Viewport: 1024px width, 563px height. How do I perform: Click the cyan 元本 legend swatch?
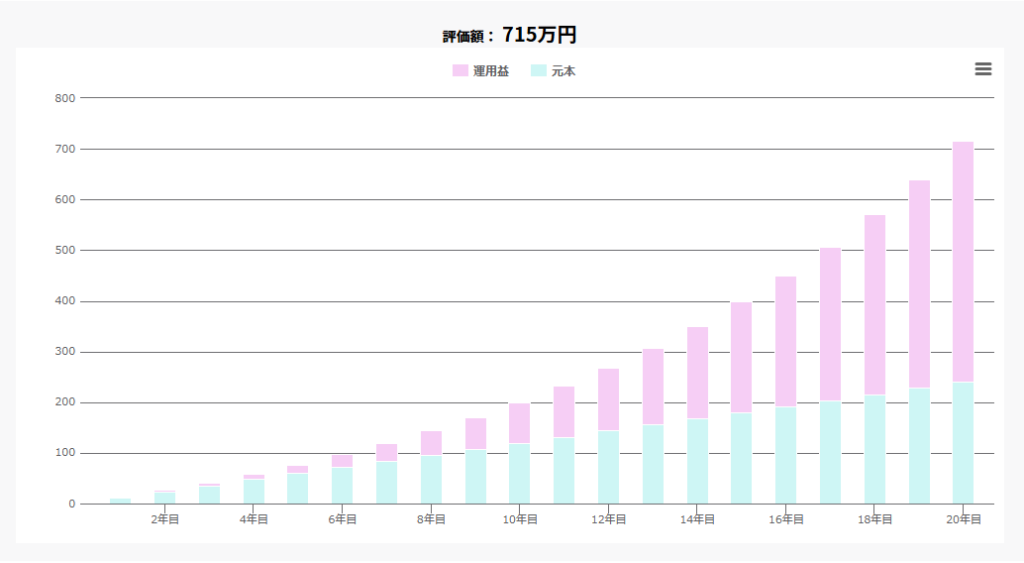[x=538, y=71]
